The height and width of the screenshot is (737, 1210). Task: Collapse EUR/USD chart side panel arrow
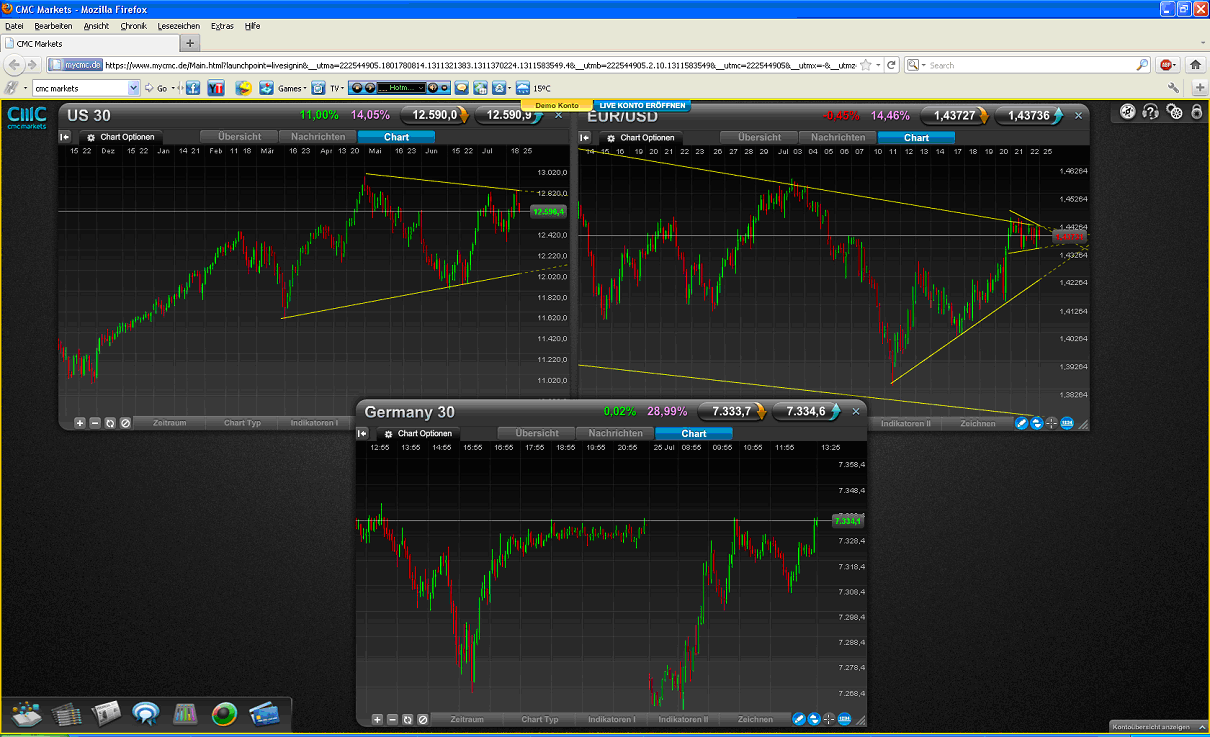(x=585, y=137)
